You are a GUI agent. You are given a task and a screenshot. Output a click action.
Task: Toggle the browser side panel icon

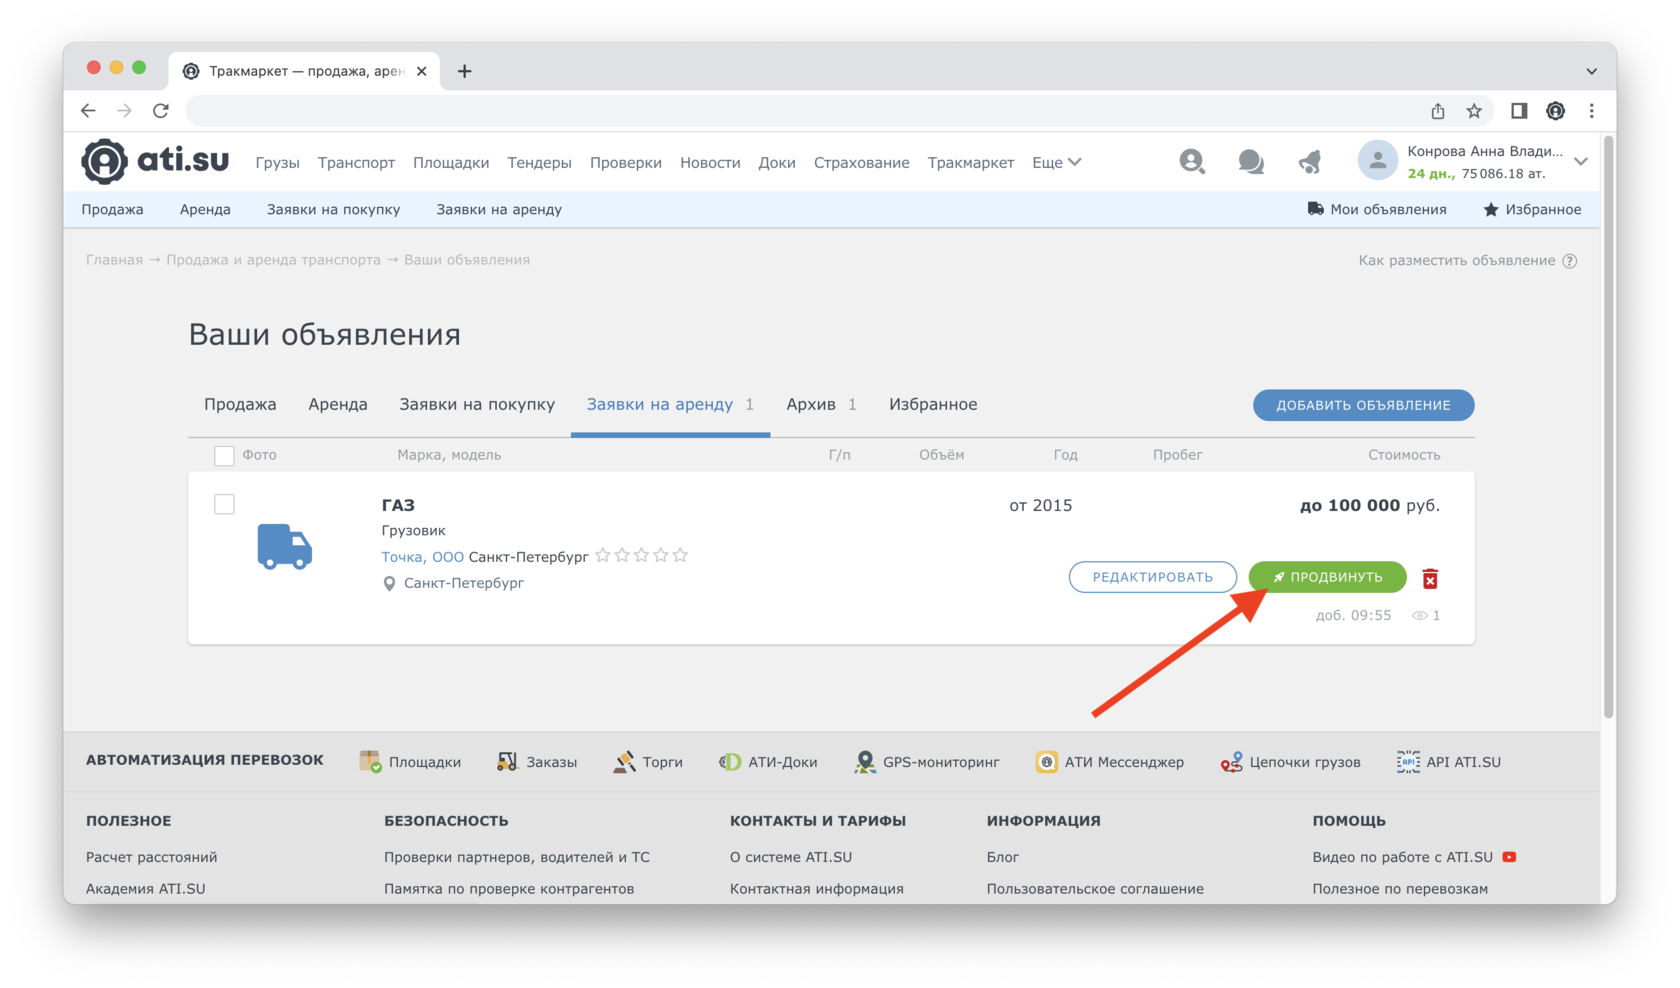[1519, 111]
